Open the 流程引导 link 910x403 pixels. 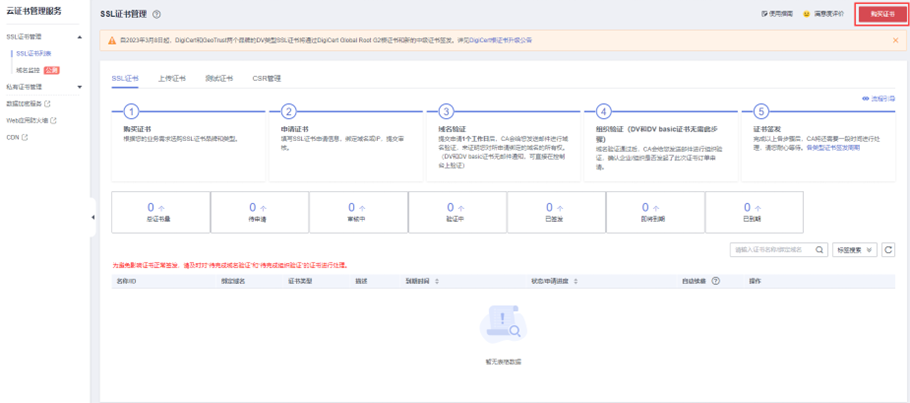coord(883,99)
